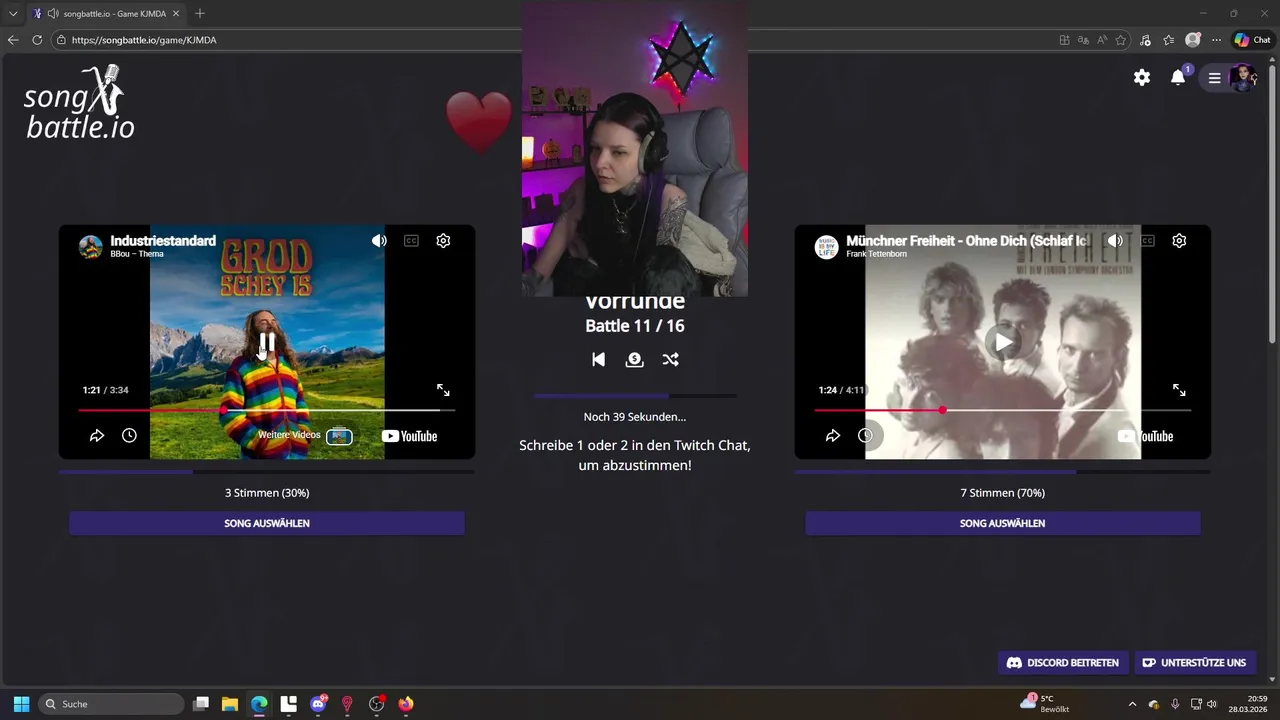This screenshot has height=720, width=1280.
Task: Open Edge split screen icon
Action: click(x=1064, y=40)
